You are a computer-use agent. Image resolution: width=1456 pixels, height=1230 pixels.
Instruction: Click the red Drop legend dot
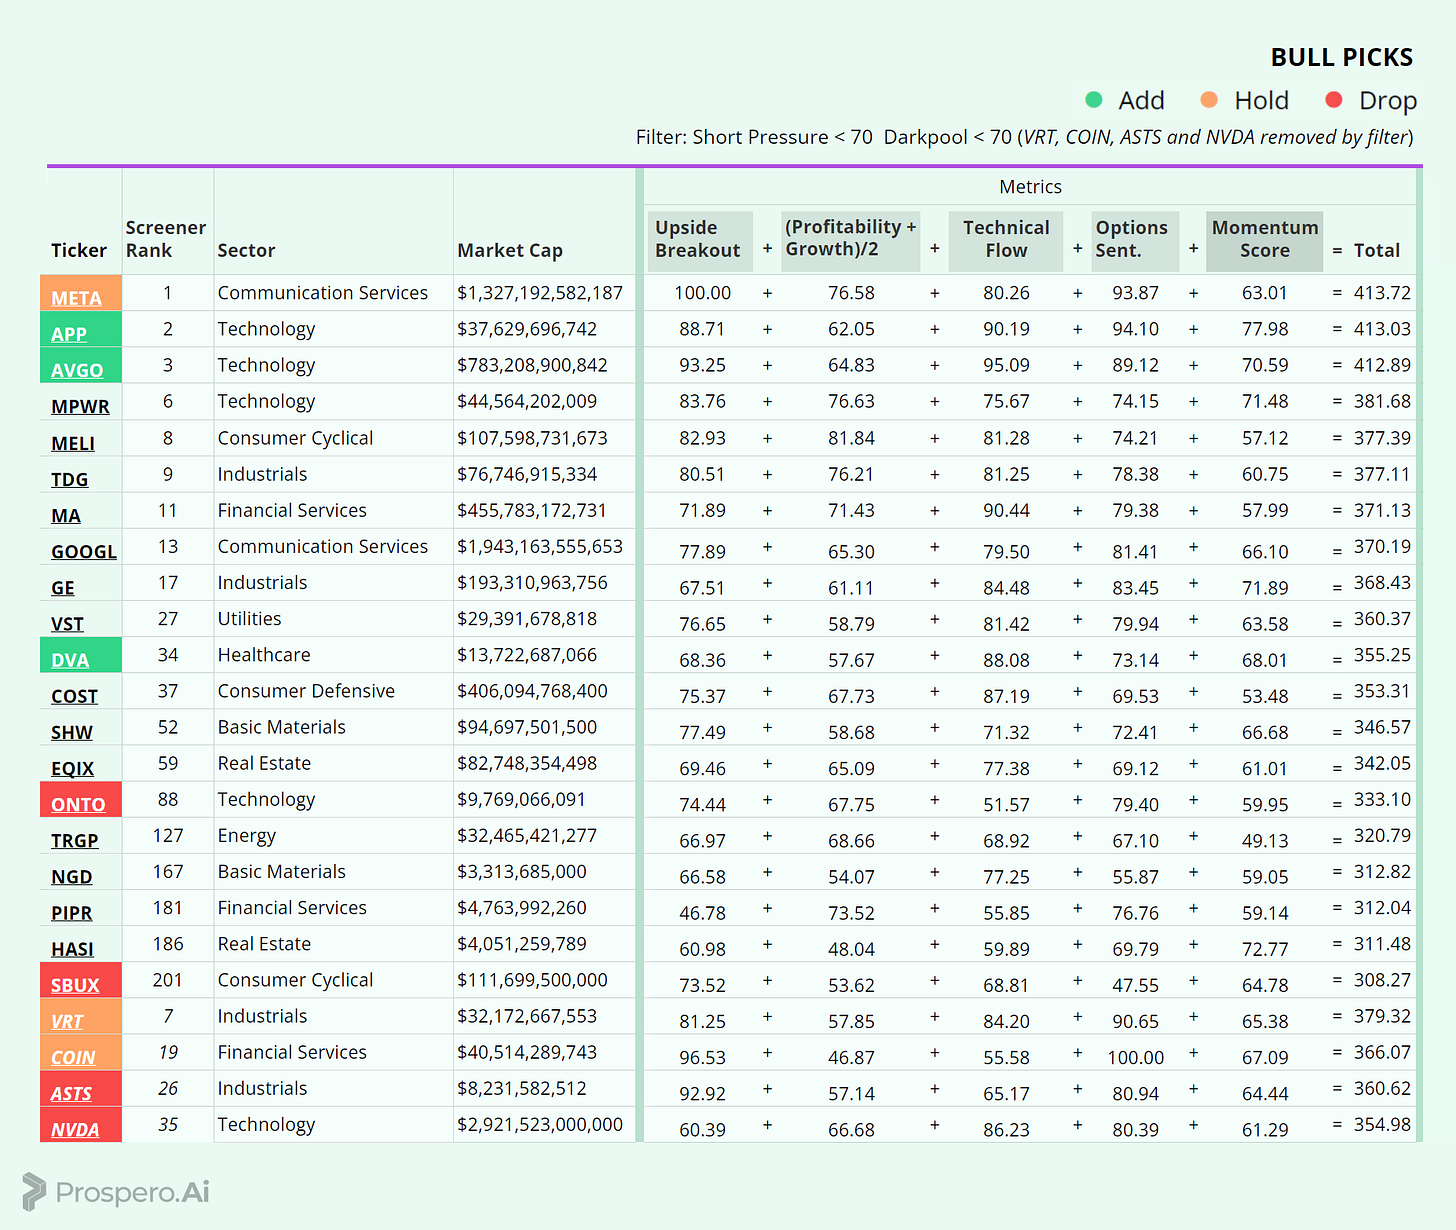[x=1333, y=100]
